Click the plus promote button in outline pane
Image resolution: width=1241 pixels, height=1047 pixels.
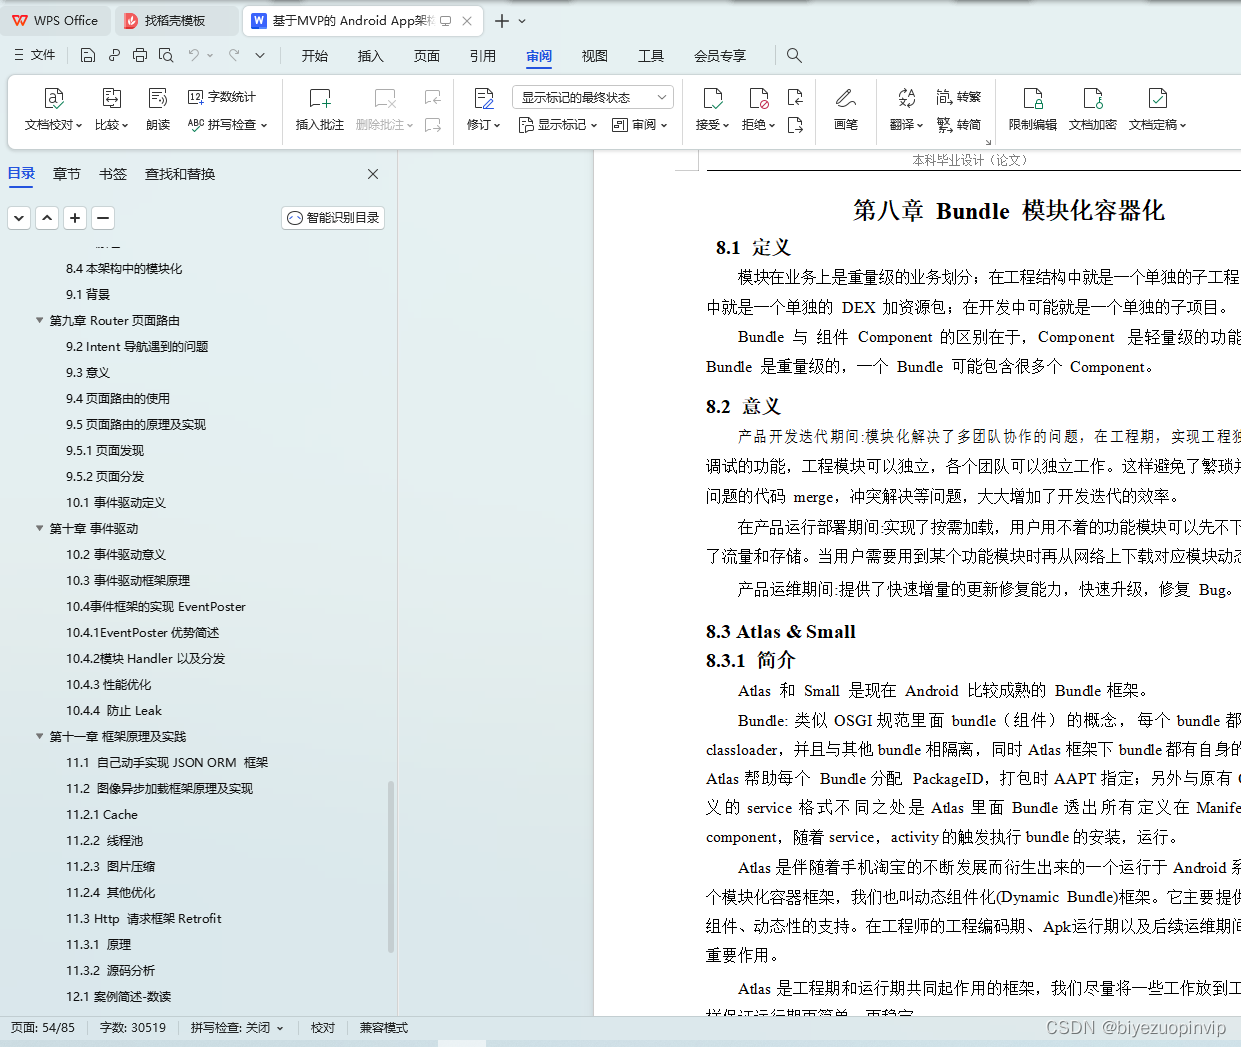pos(75,218)
